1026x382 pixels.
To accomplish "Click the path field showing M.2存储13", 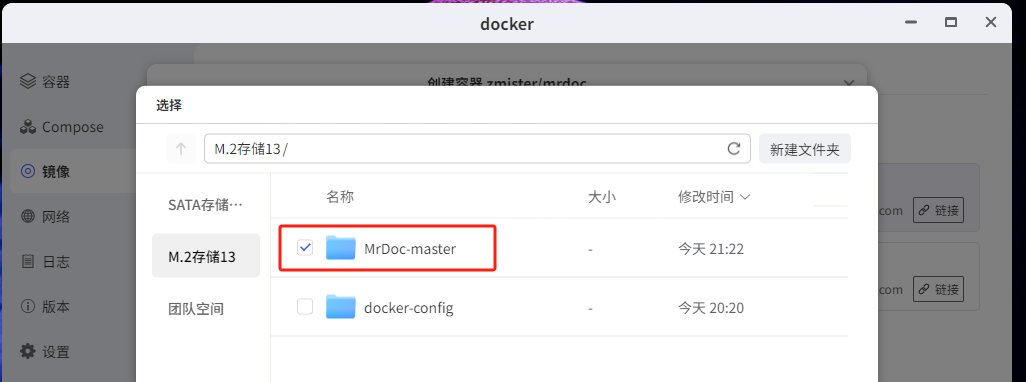I will (x=477, y=149).
